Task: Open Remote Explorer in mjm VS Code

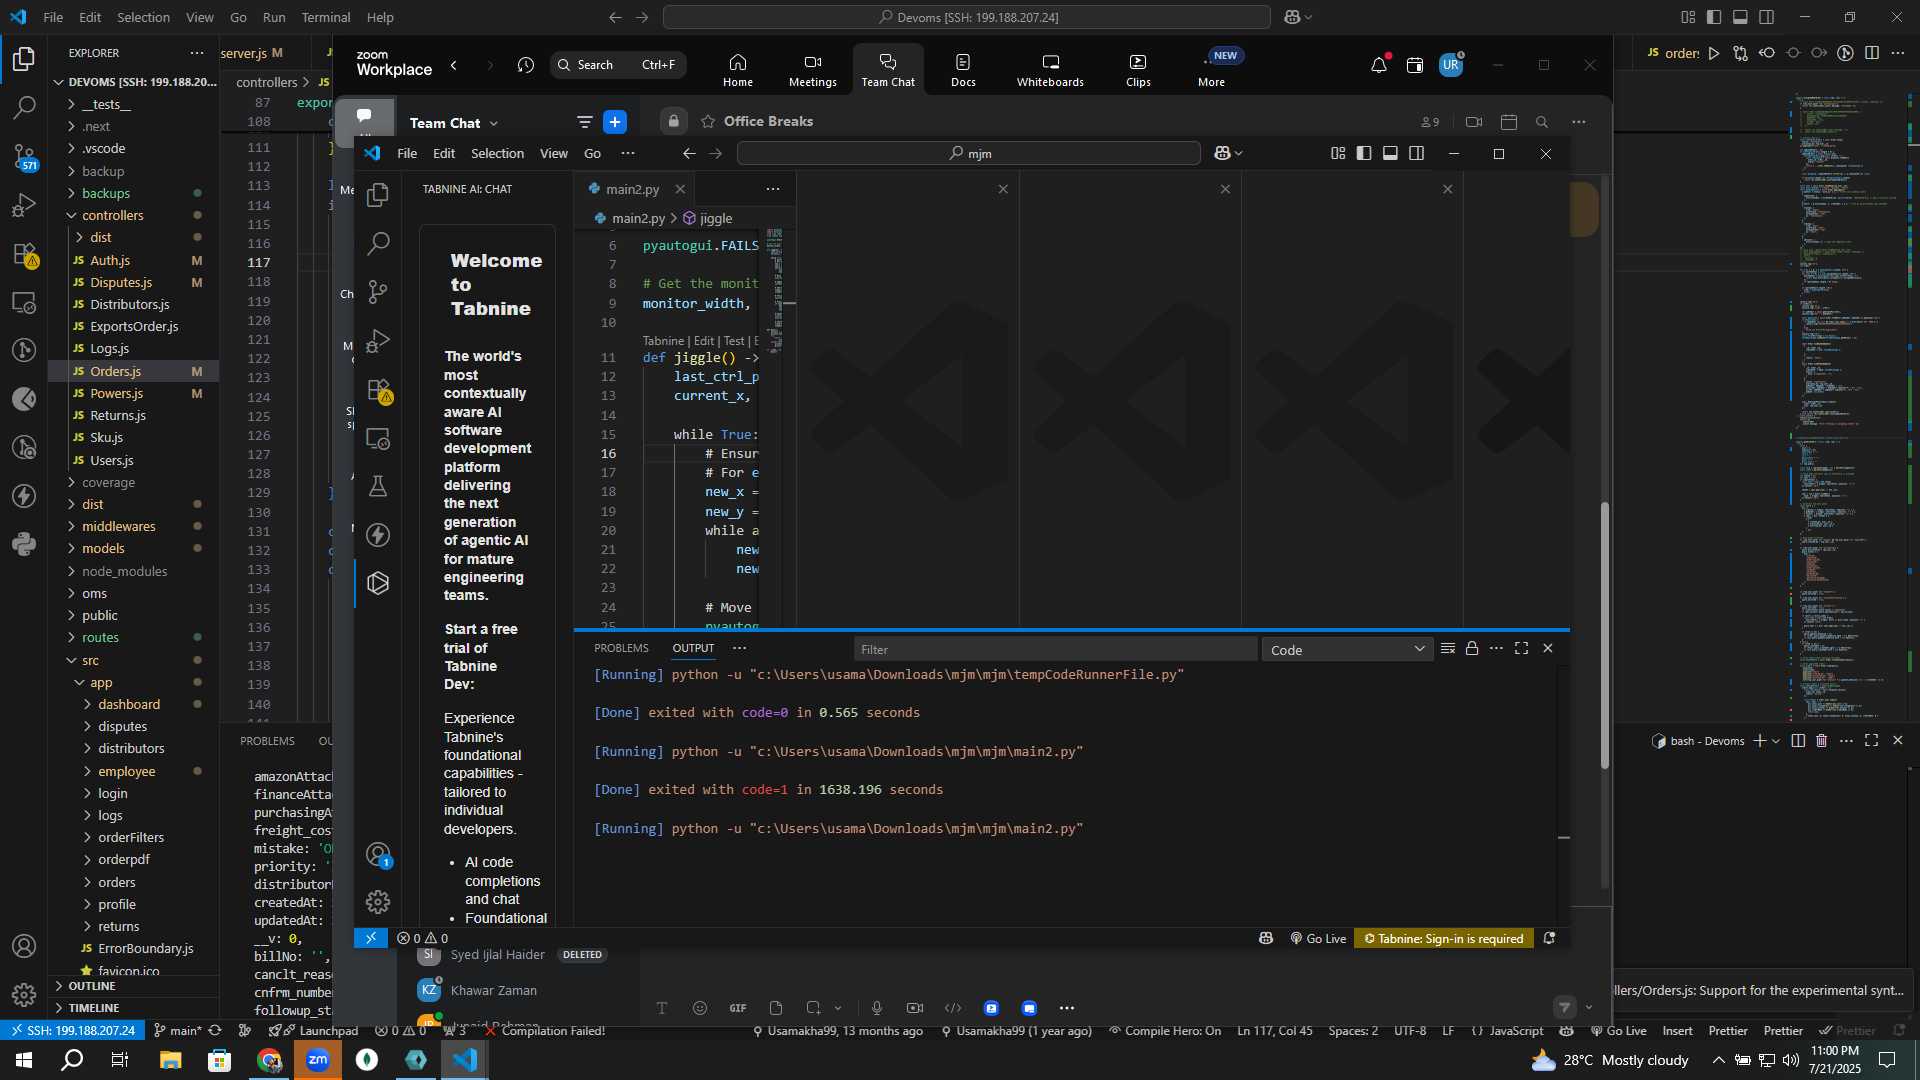Action: coord(378,438)
